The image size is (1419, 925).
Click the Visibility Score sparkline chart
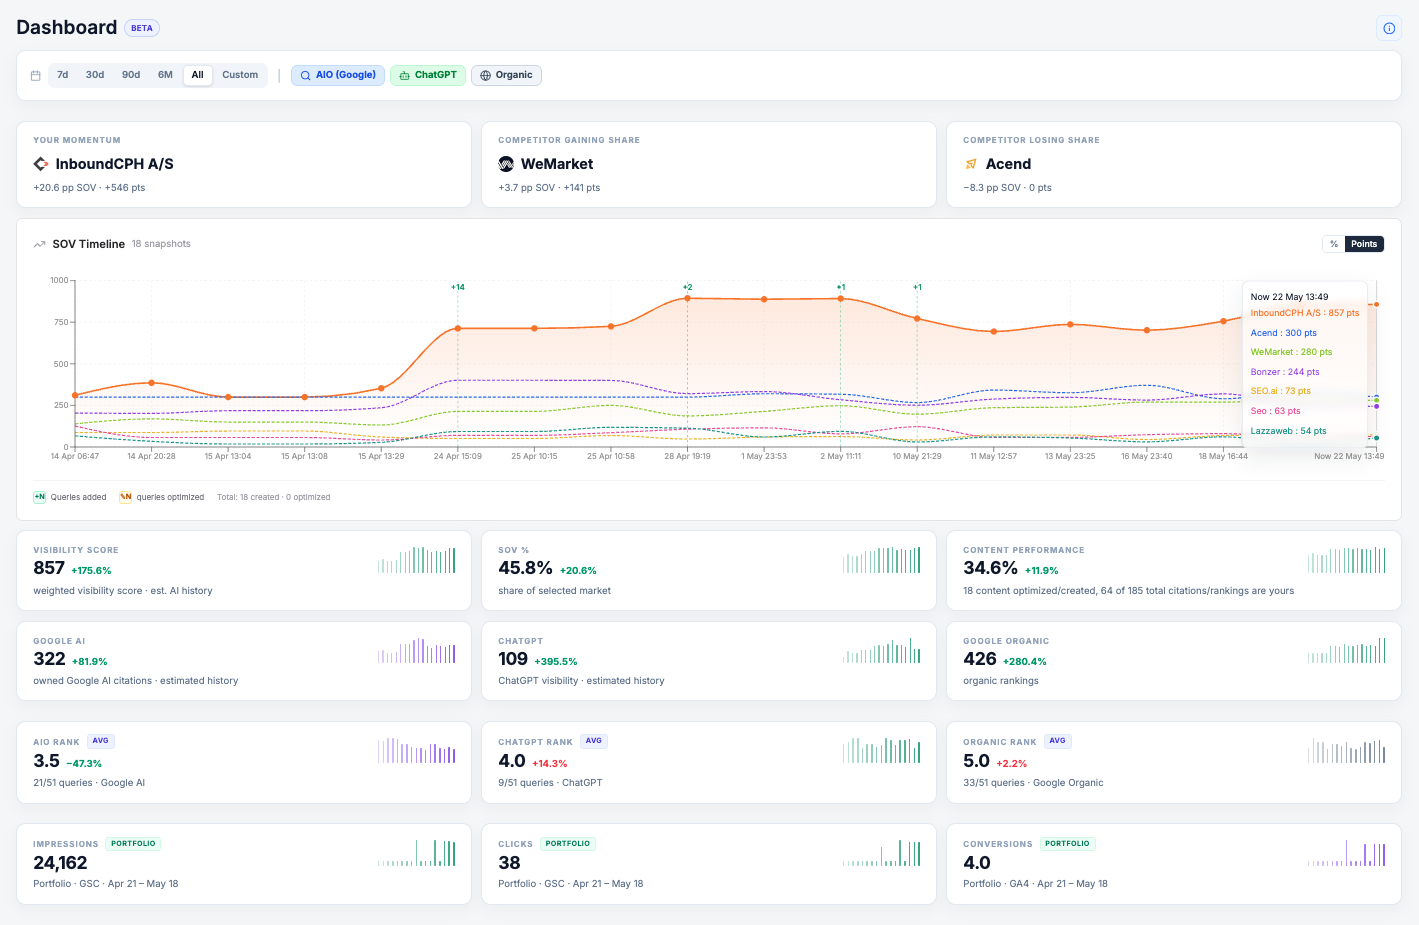[x=417, y=560]
